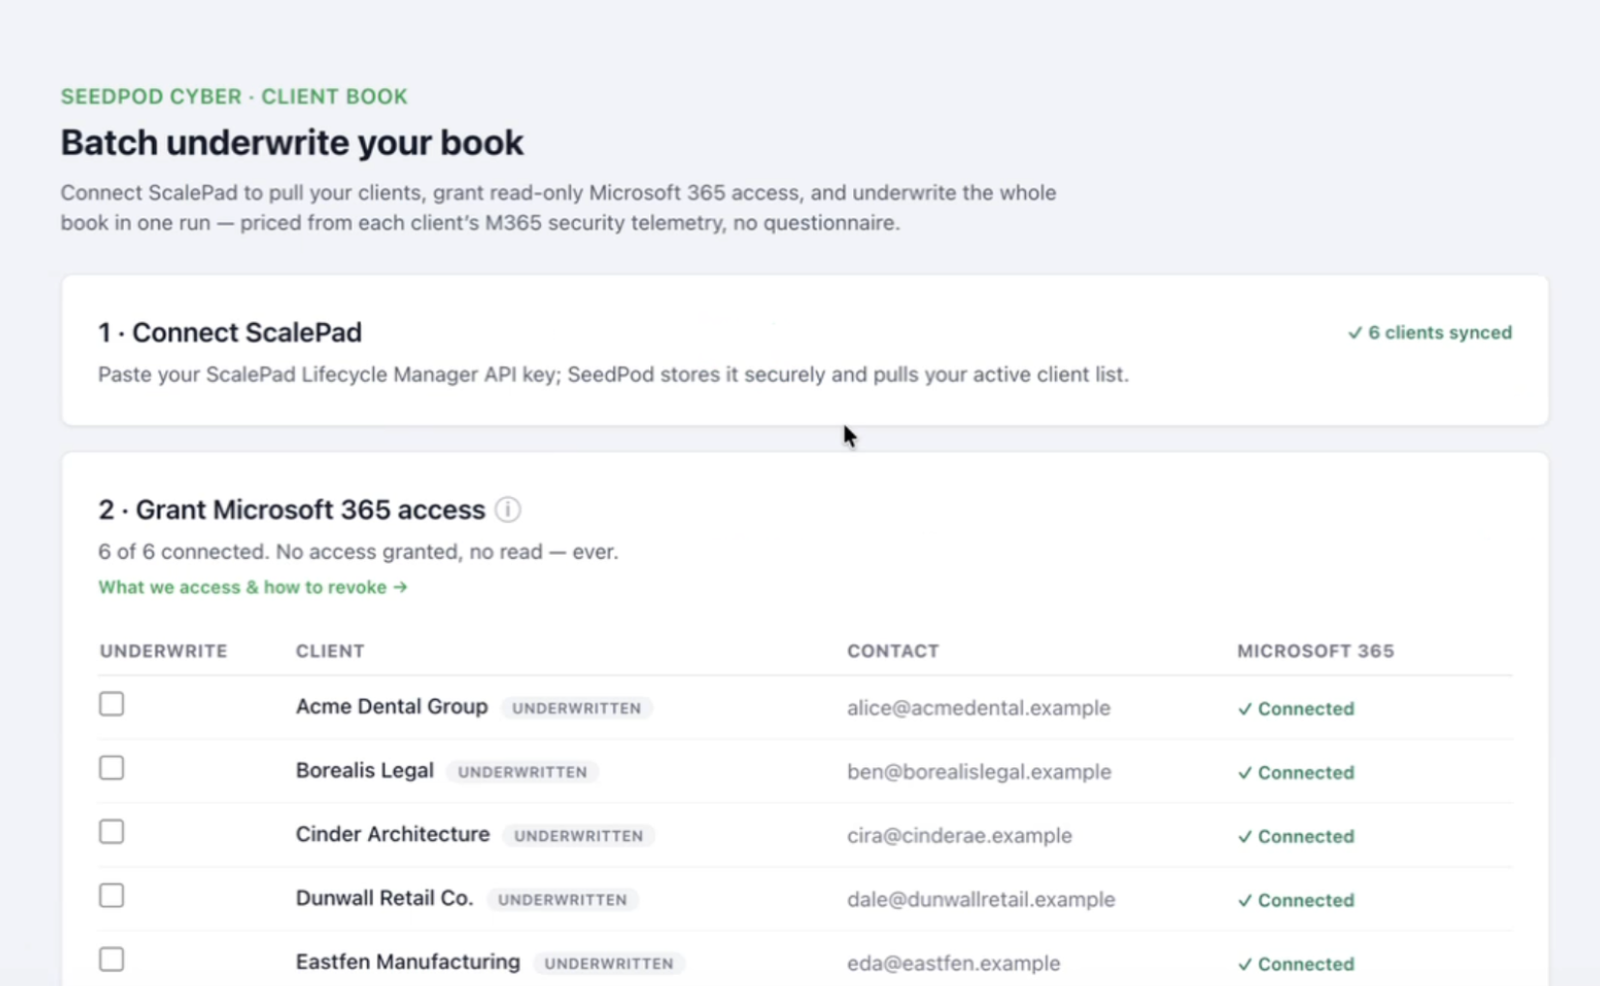1600x986 pixels.
Task: Click the UNDERWRITTEN badge beside Dunwall Retail Co.
Action: point(563,900)
